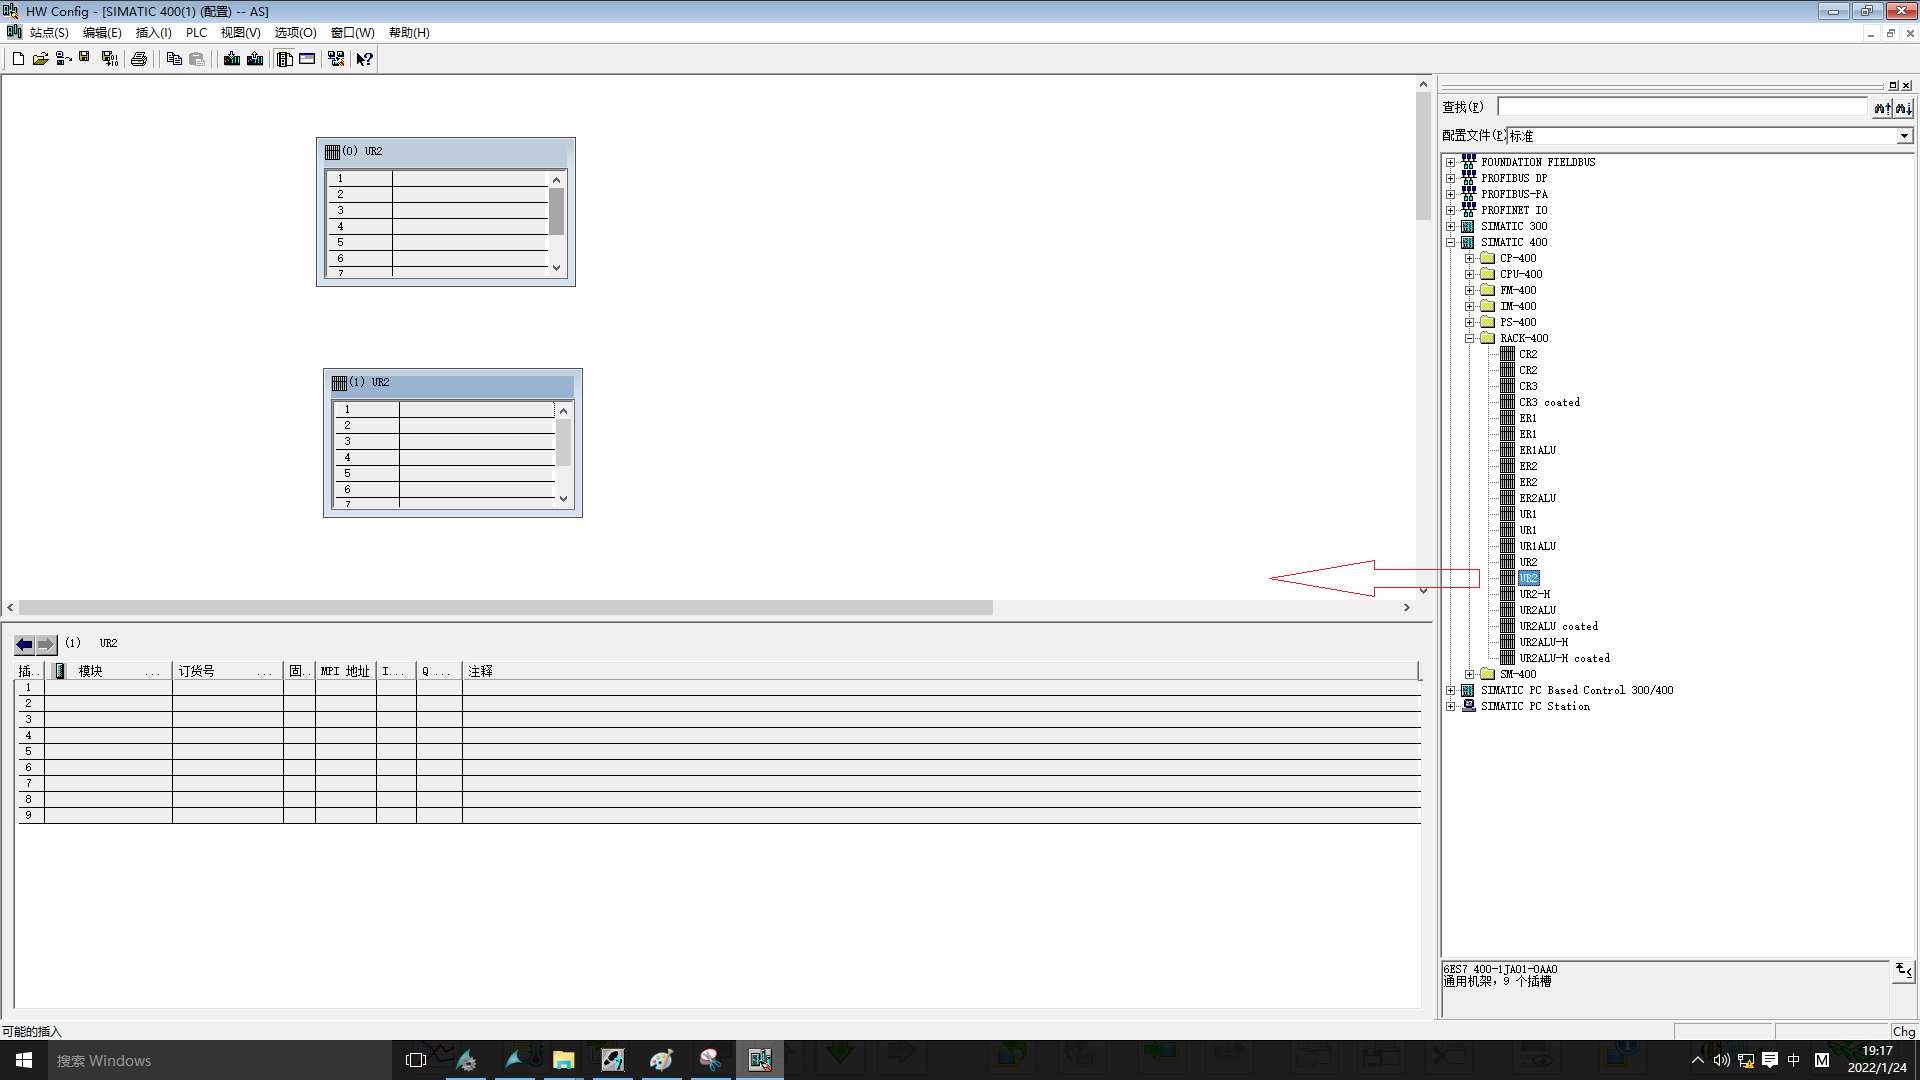Expand the SM-400 folder
The image size is (1920, 1080).
(1469, 674)
